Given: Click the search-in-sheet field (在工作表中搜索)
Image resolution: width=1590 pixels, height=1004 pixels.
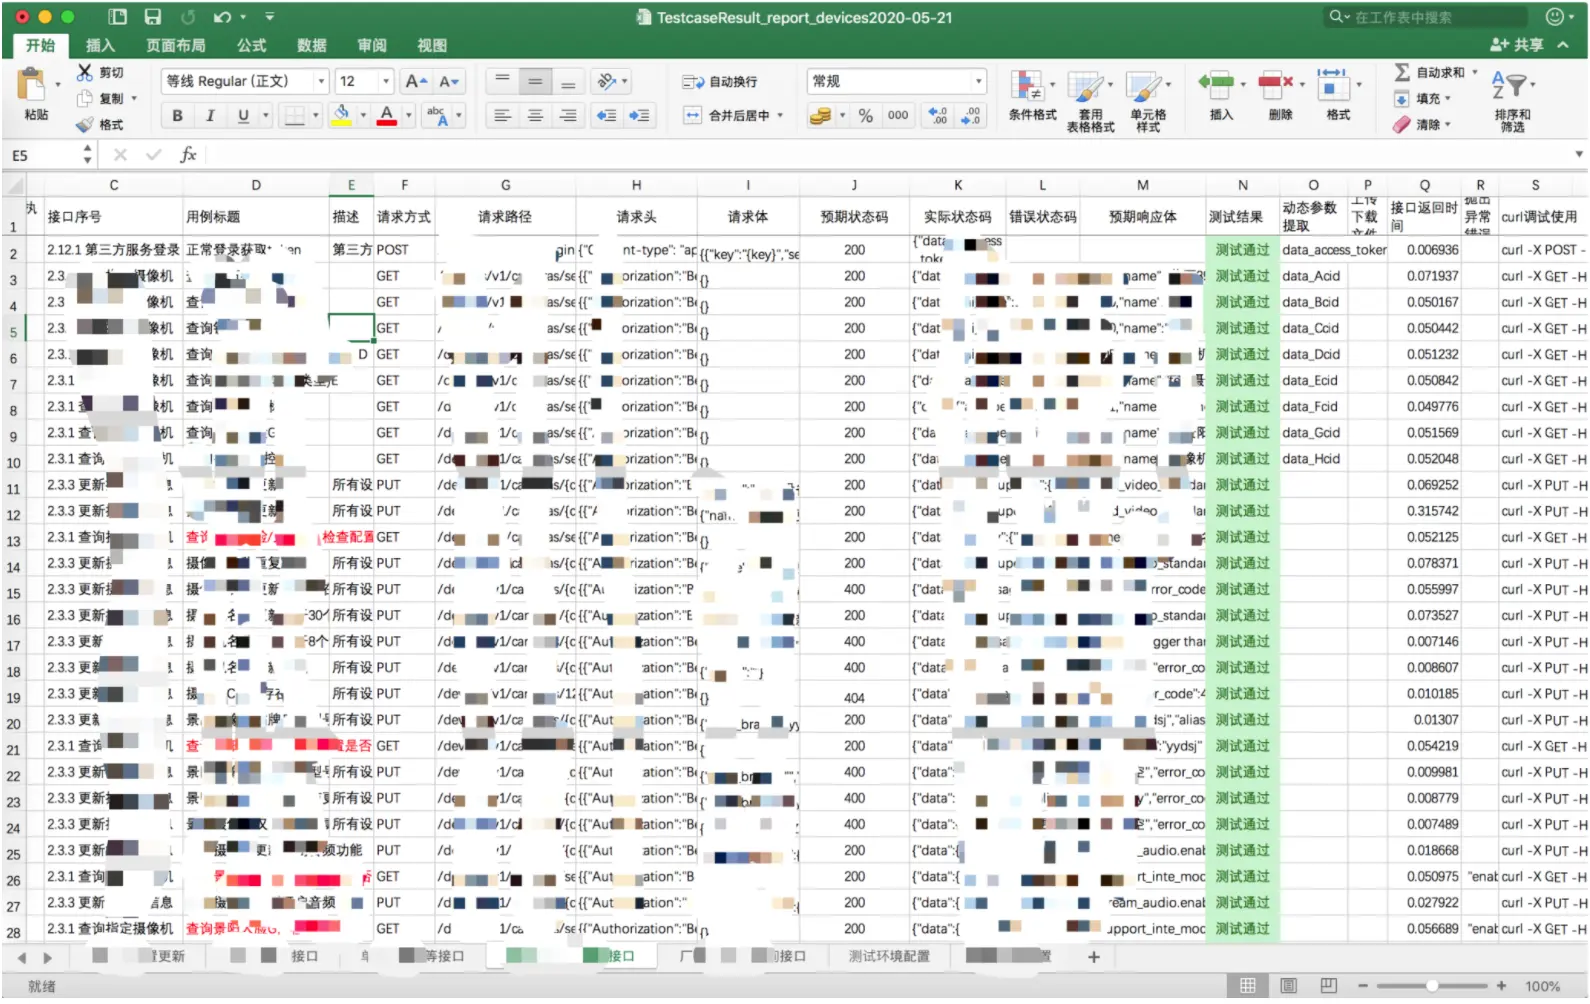Looking at the screenshot, I should tap(1426, 17).
